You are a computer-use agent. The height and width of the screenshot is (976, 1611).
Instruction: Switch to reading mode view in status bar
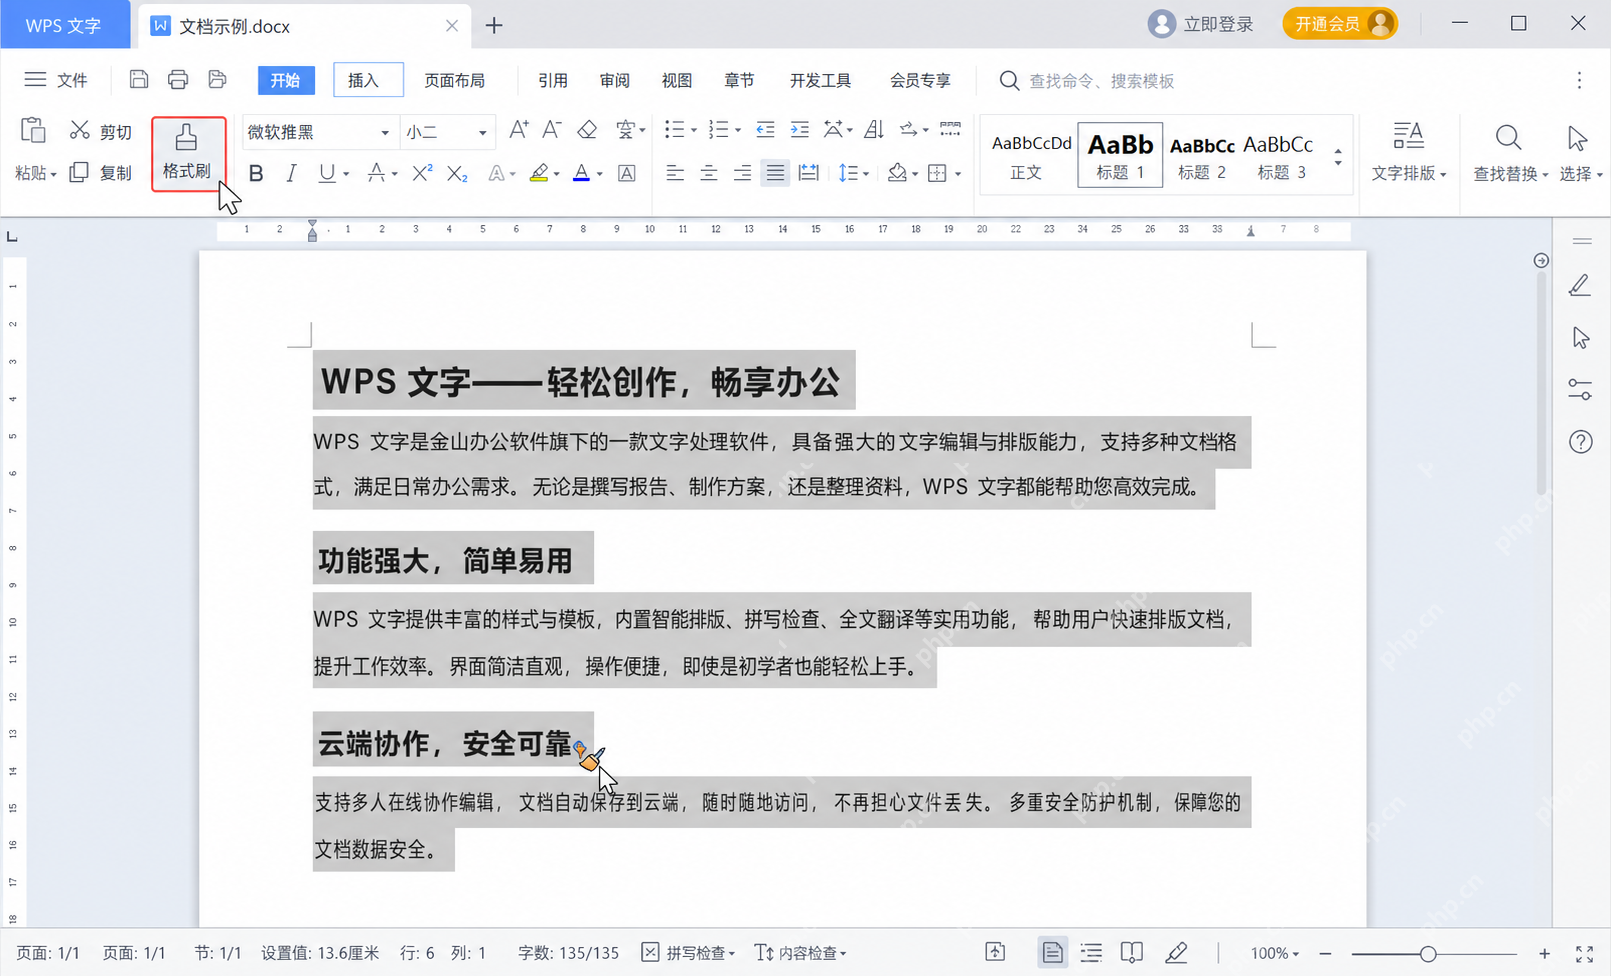(1131, 953)
